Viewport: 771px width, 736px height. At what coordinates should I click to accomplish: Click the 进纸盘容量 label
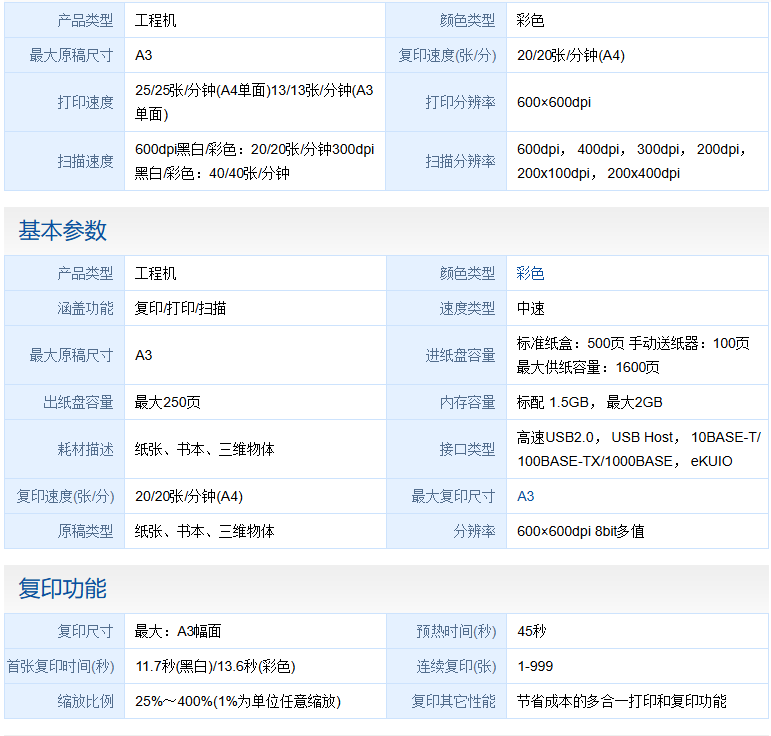(460, 355)
